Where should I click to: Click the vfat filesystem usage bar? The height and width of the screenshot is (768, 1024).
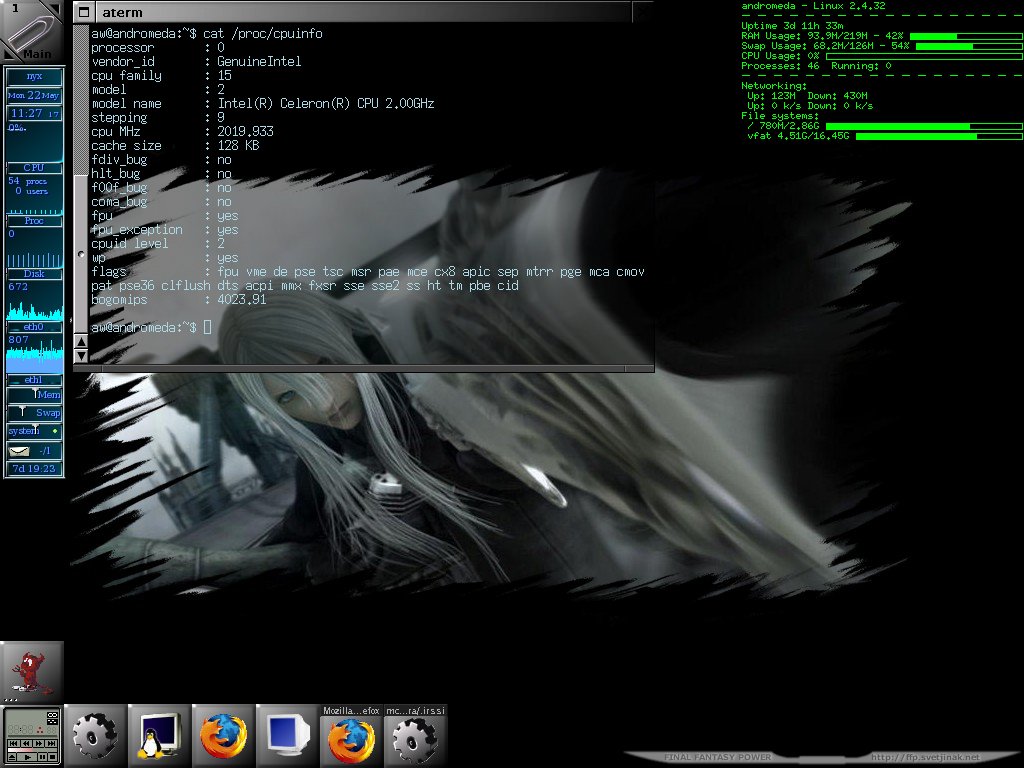pos(939,136)
